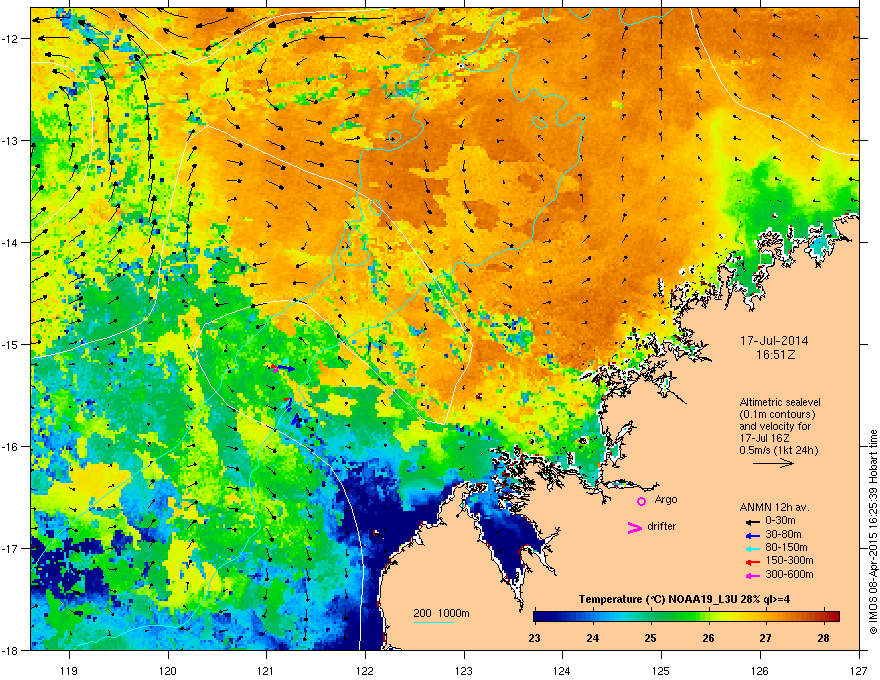The width and height of the screenshot is (880, 680).
Task: Click latitude axis label -15
Action: (10, 344)
